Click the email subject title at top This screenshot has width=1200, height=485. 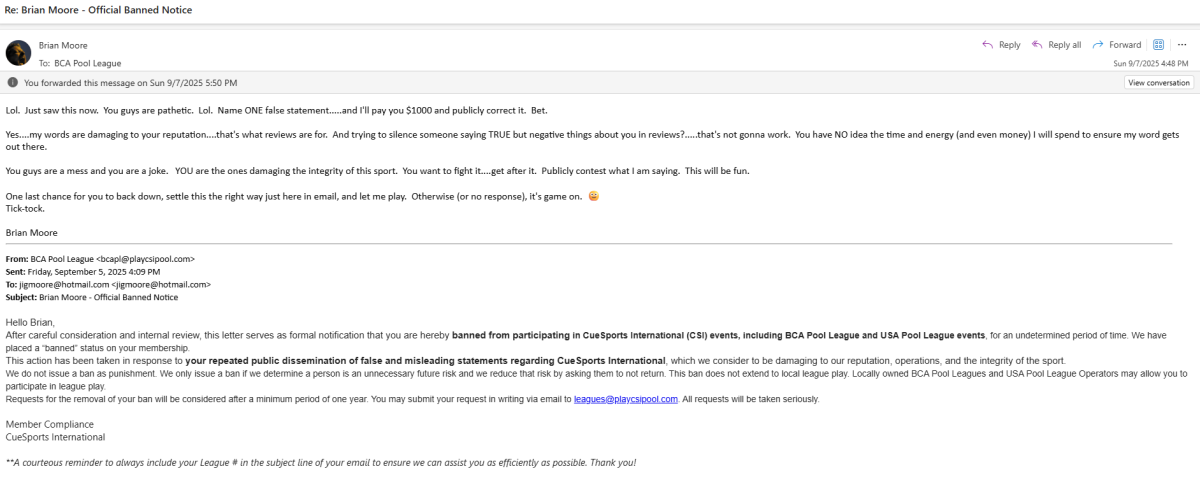click(98, 10)
